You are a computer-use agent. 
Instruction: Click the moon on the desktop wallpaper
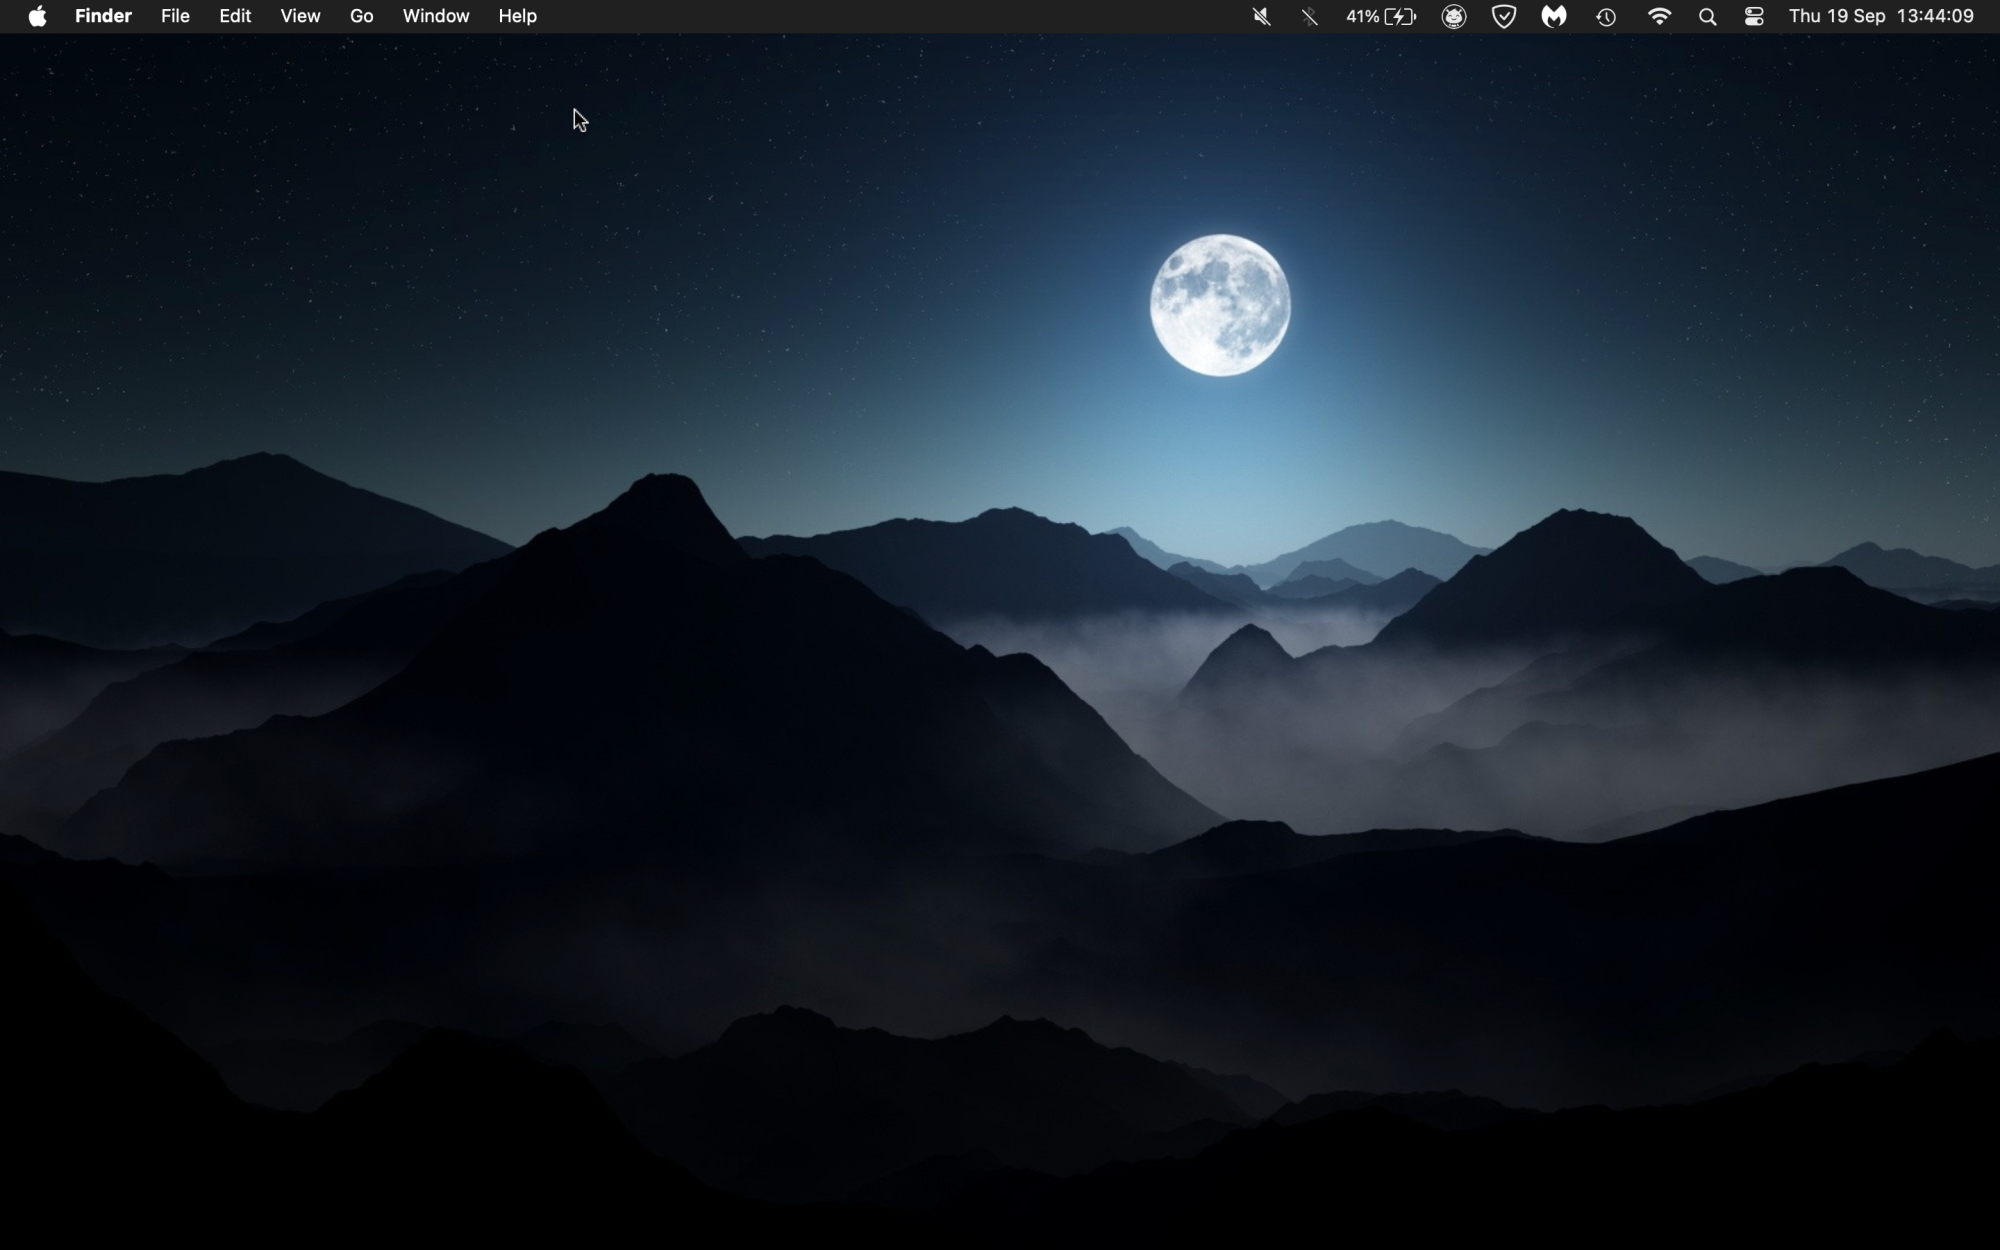1220,305
